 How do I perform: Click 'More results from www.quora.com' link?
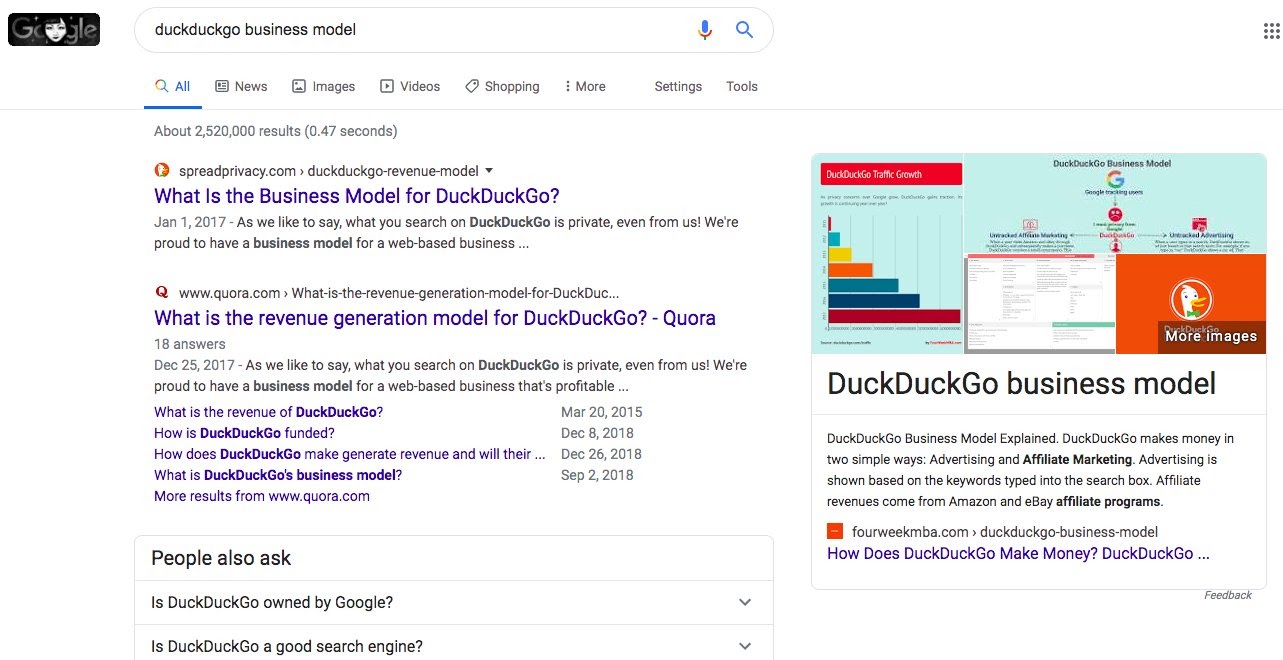[262, 496]
